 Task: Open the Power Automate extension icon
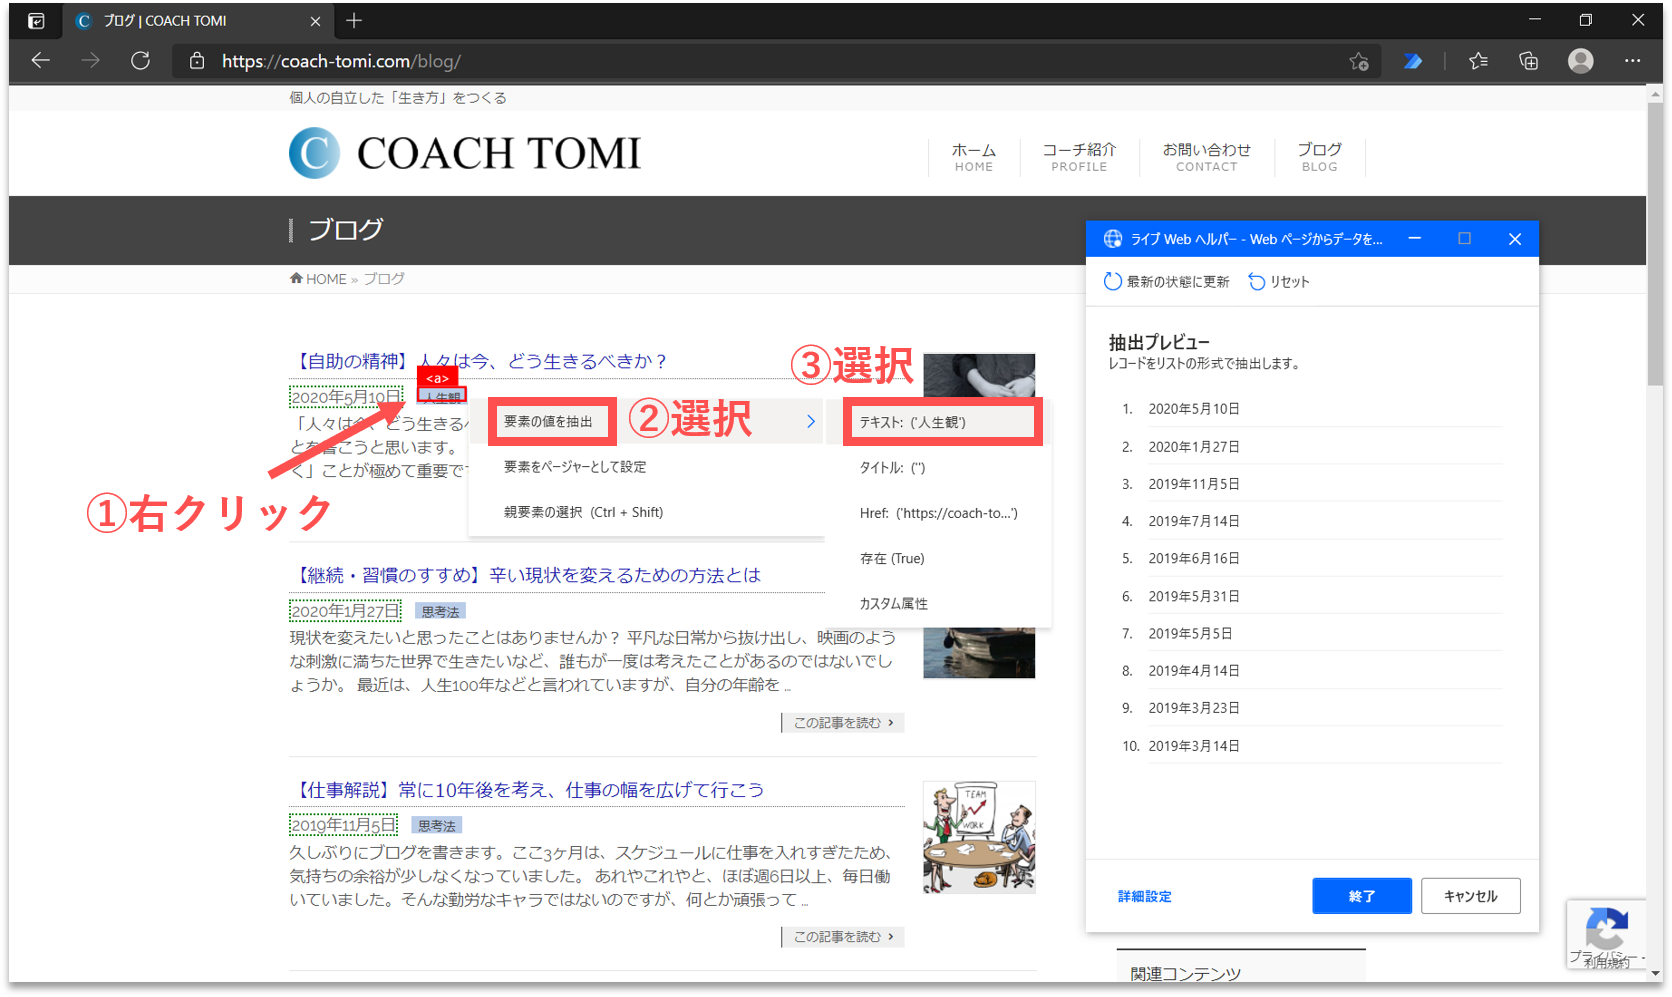pyautogui.click(x=1412, y=61)
